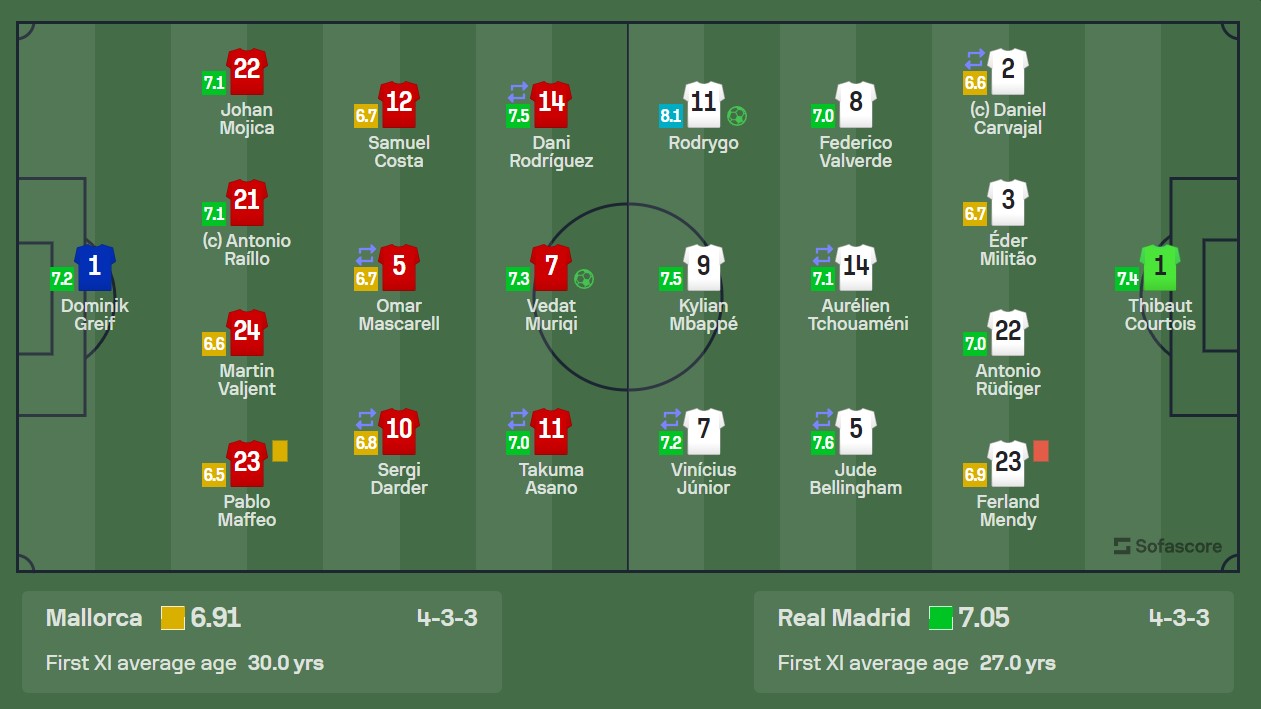The height and width of the screenshot is (709, 1261).
Task: Click Ferland Mendy's red card icon
Action: coord(1041,451)
